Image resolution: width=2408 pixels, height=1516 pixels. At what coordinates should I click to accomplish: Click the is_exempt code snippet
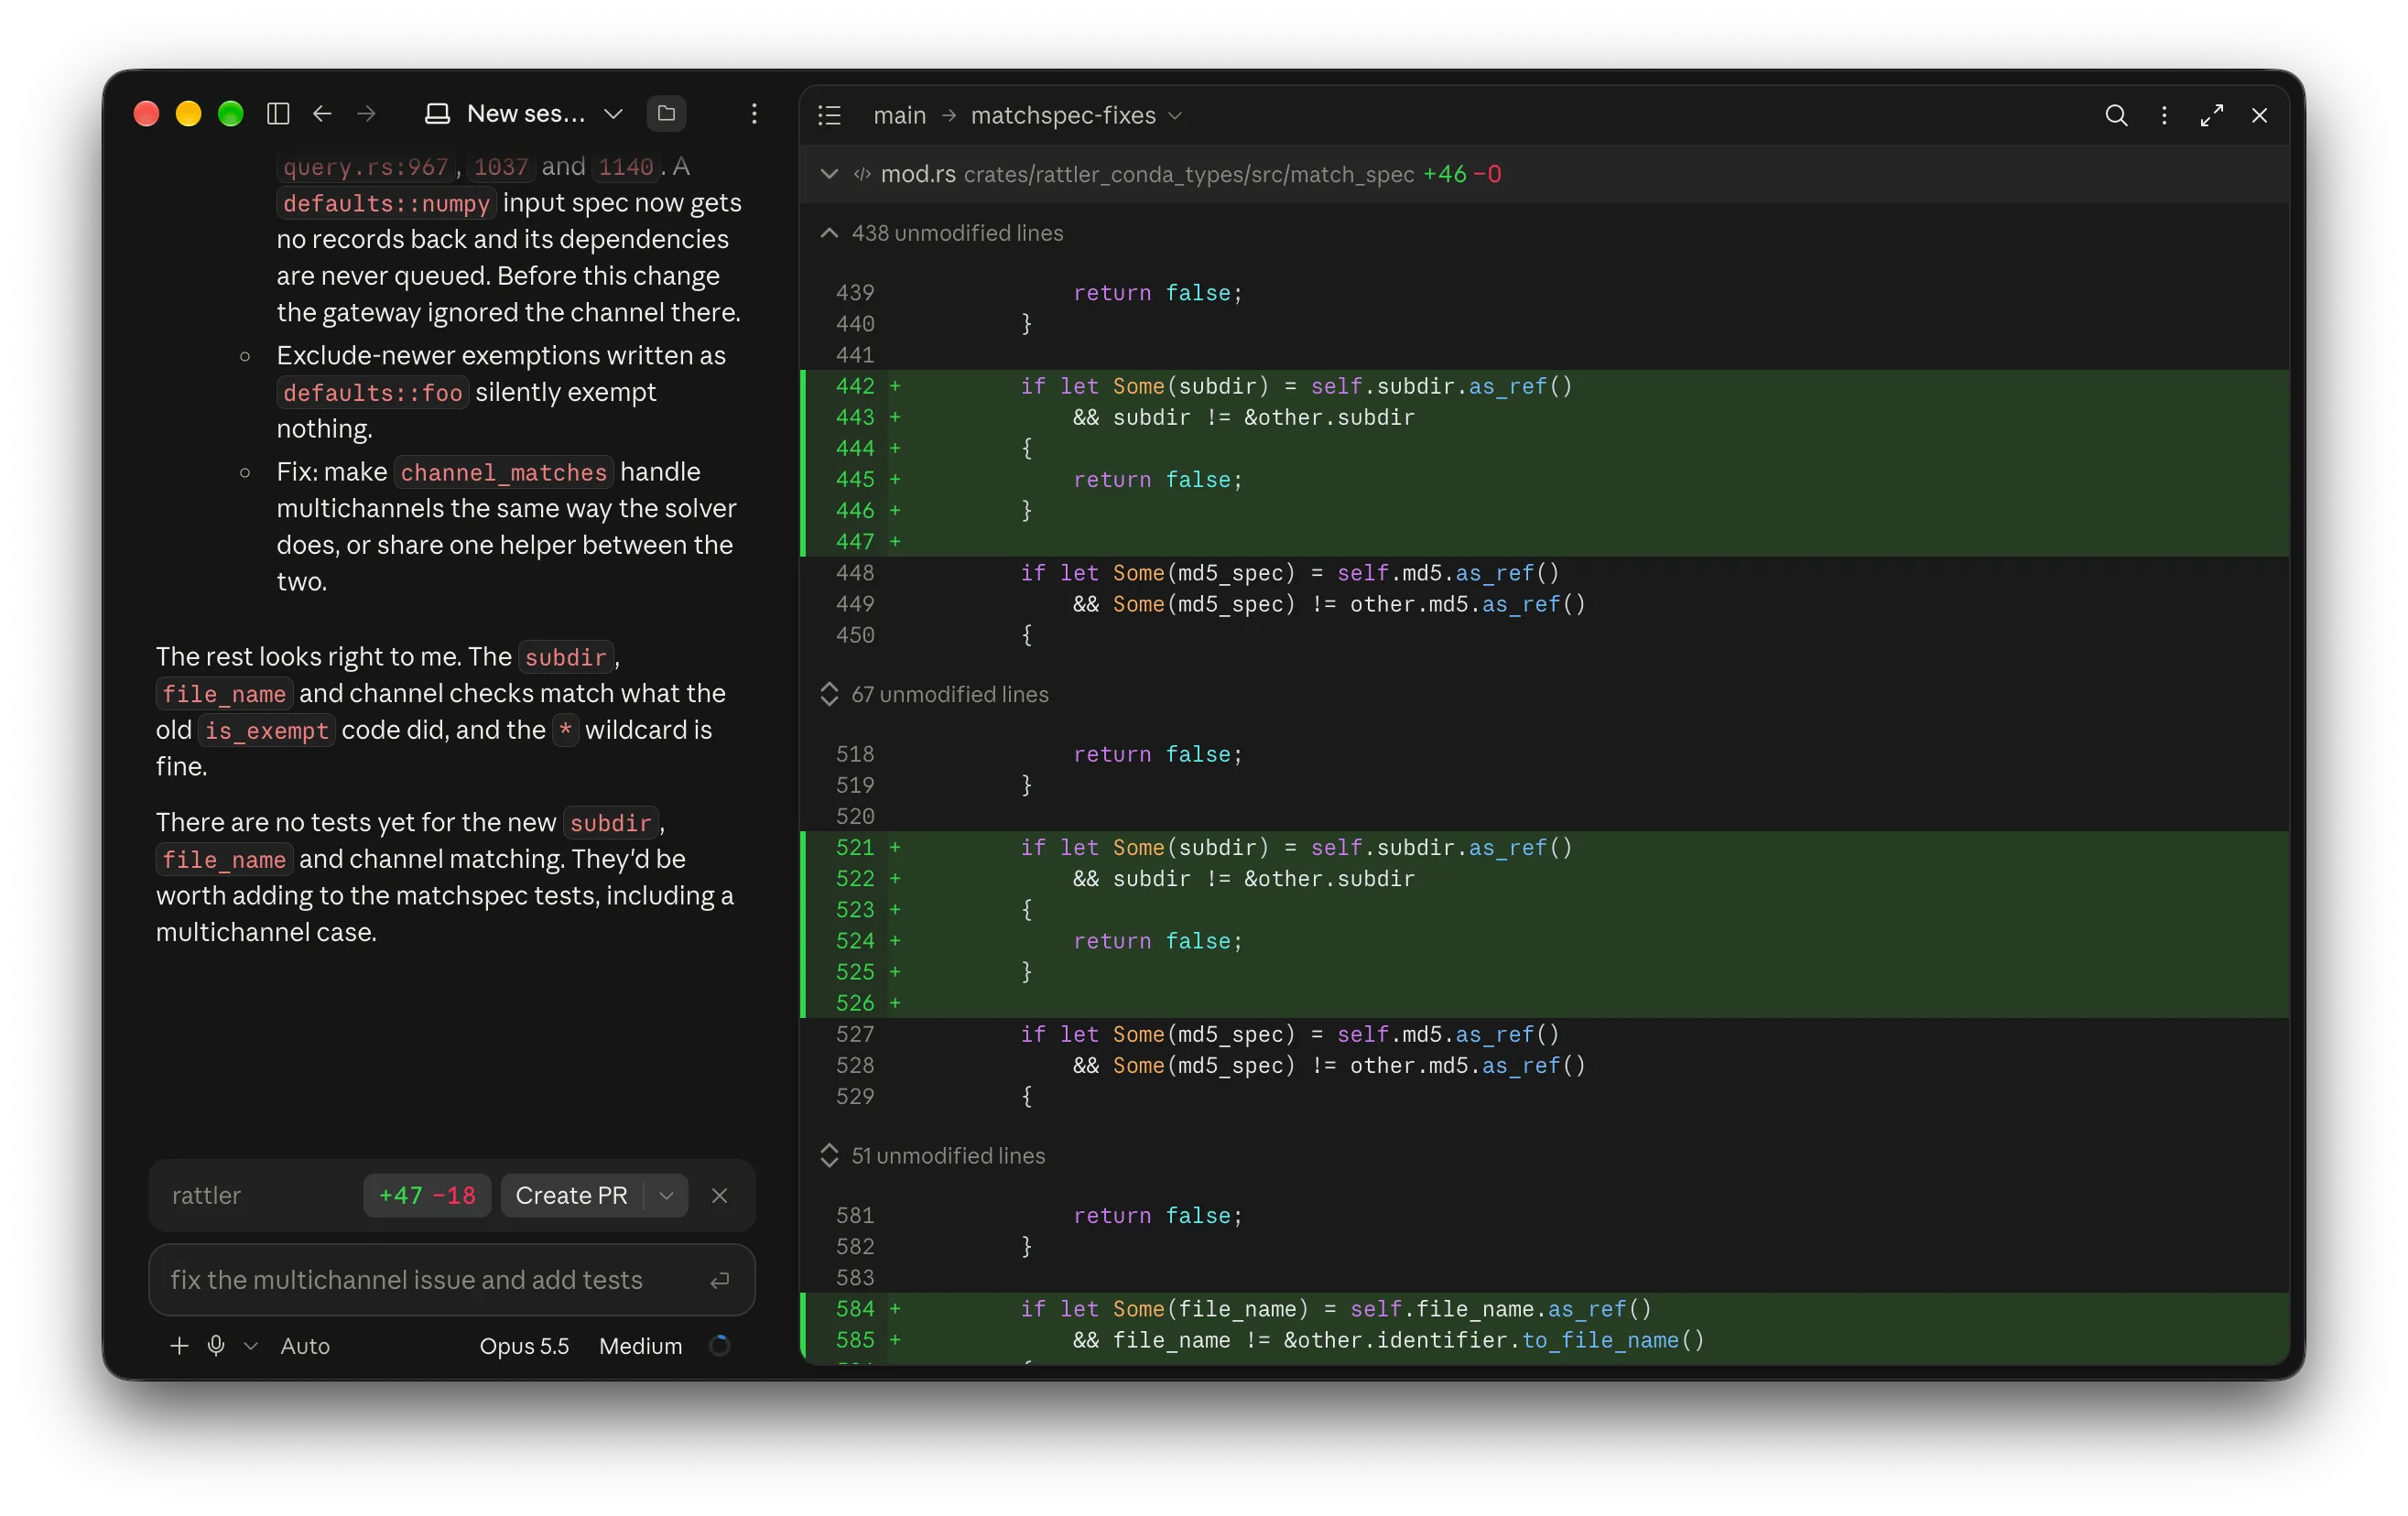267,730
